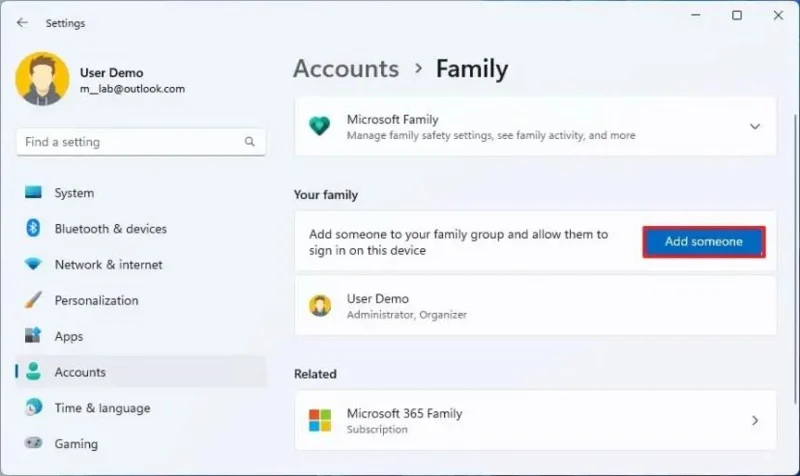The image size is (800, 476).
Task: Click the 'Related' heading
Action: [315, 374]
